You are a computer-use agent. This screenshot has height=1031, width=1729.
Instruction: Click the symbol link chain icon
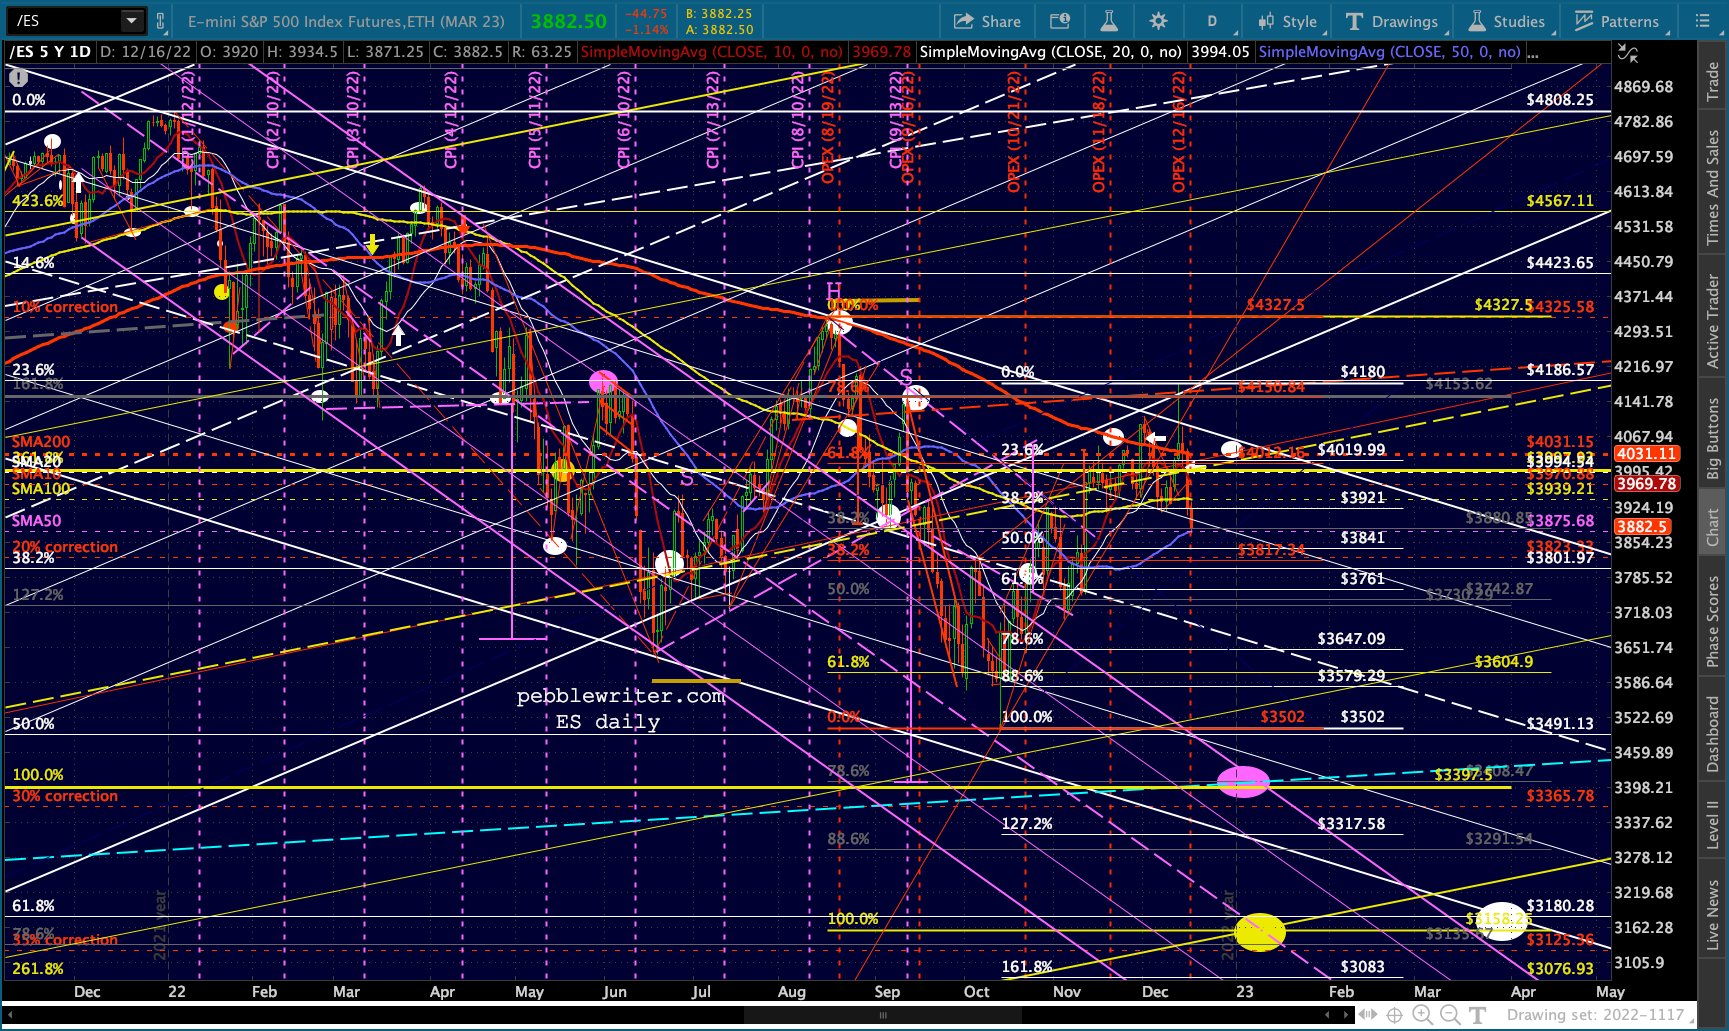[x=160, y=21]
